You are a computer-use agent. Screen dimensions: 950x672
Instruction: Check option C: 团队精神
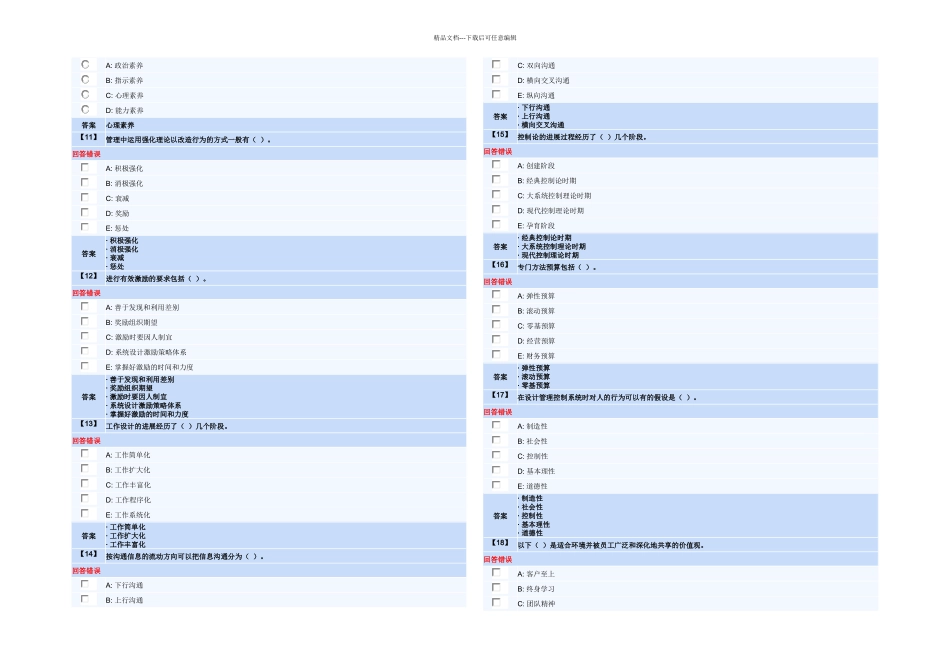pyautogui.click(x=496, y=603)
